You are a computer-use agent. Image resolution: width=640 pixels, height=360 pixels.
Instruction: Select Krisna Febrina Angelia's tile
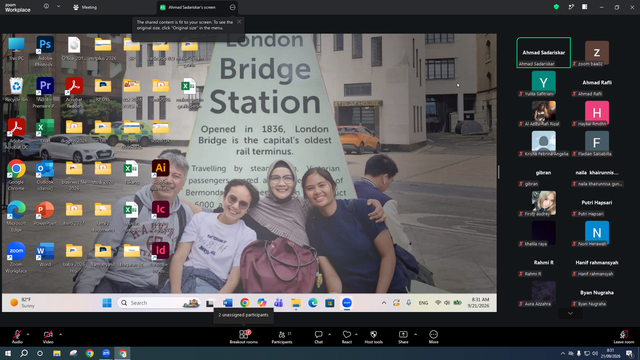tap(544, 143)
